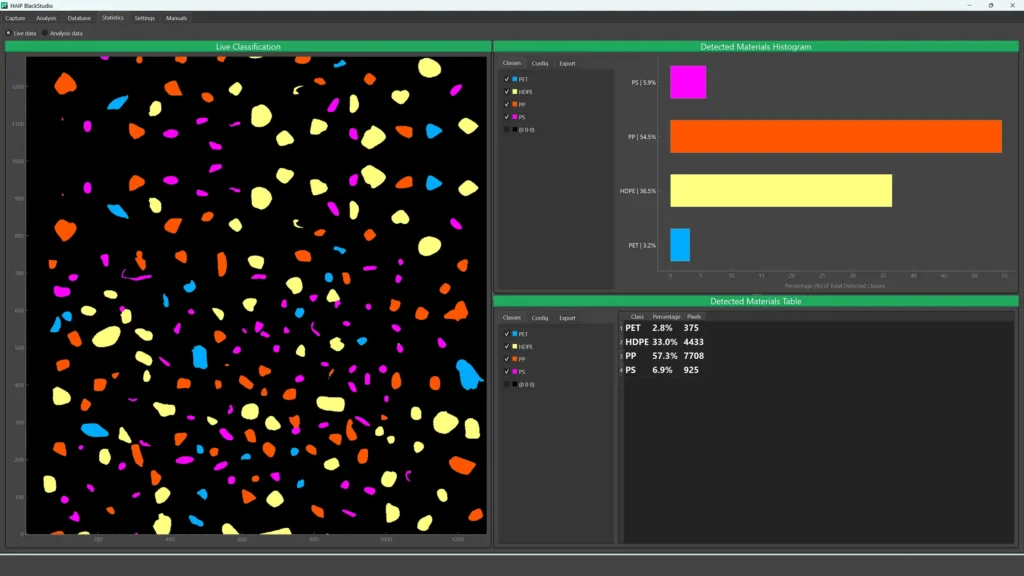This screenshot has height=576, width=1024.
Task: Open Config tab in Histogram panel
Action: (x=539, y=63)
